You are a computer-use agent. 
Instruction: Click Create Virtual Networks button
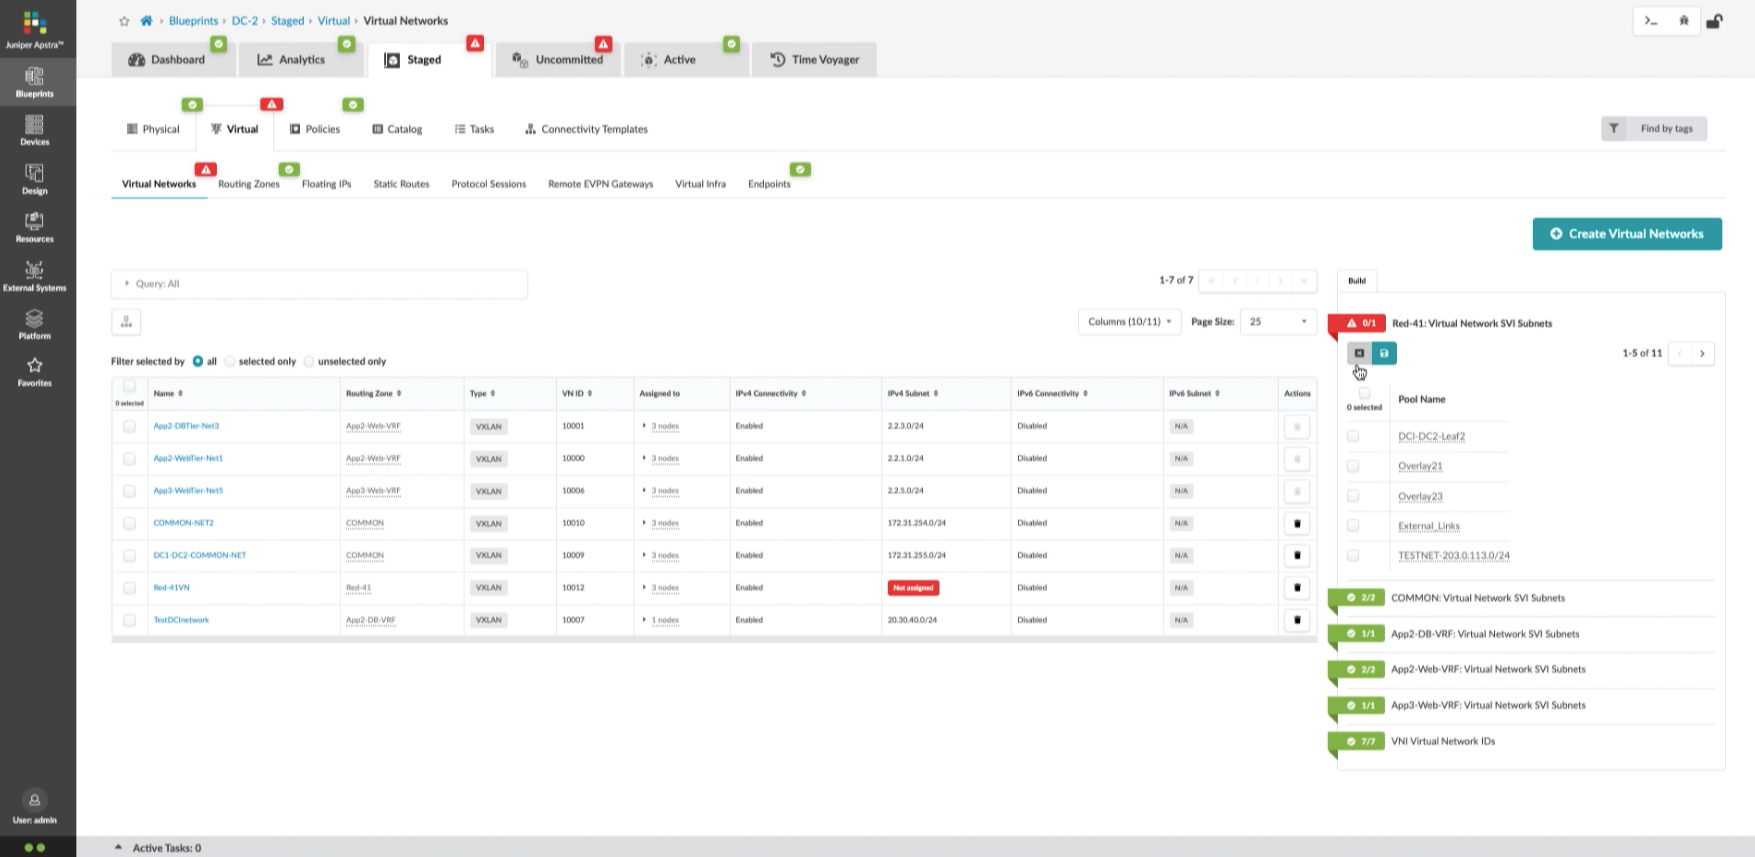(1627, 234)
